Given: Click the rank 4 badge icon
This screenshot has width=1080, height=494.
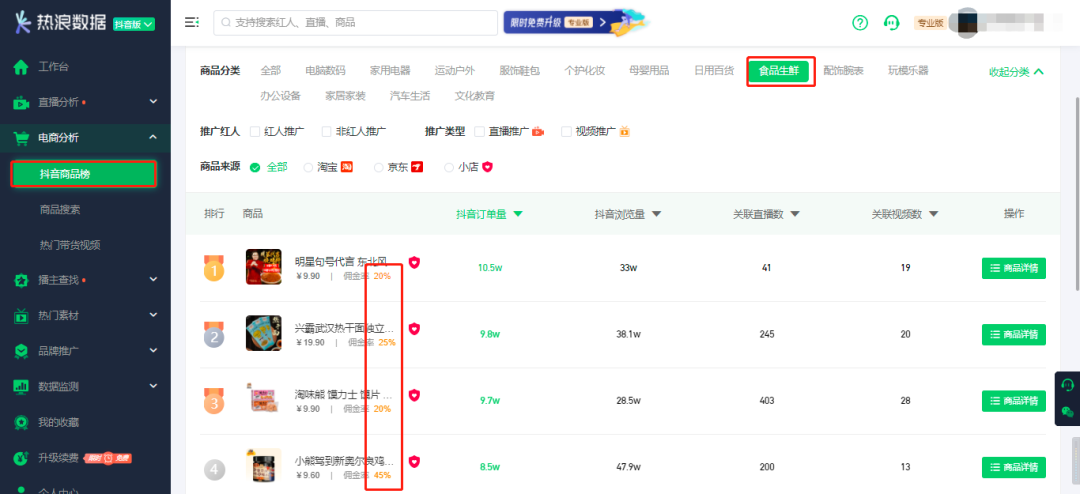Looking at the screenshot, I should (x=214, y=471).
